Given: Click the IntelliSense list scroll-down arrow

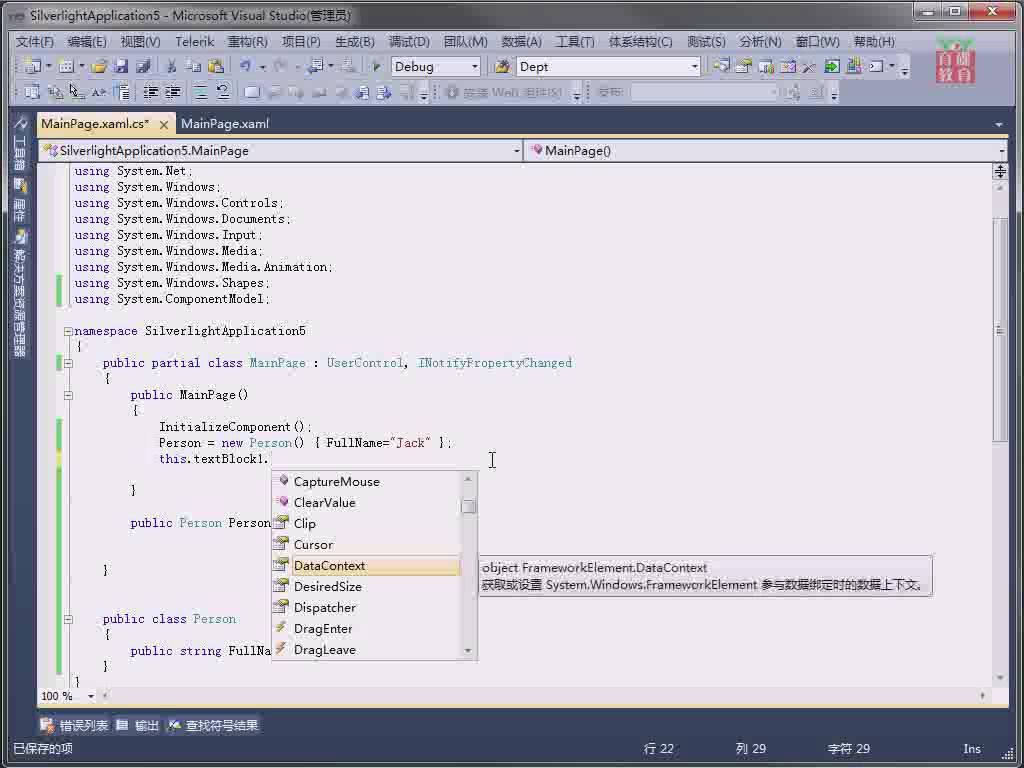Looking at the screenshot, I should [468, 650].
